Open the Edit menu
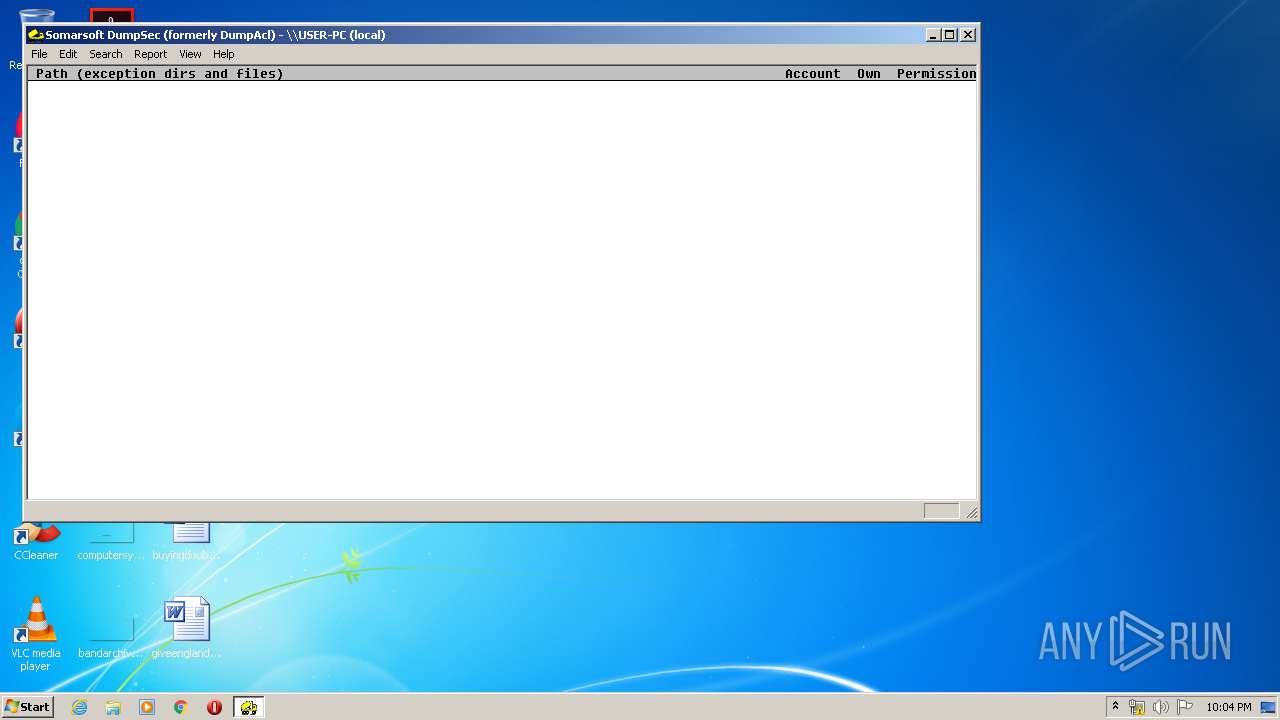 coord(68,54)
